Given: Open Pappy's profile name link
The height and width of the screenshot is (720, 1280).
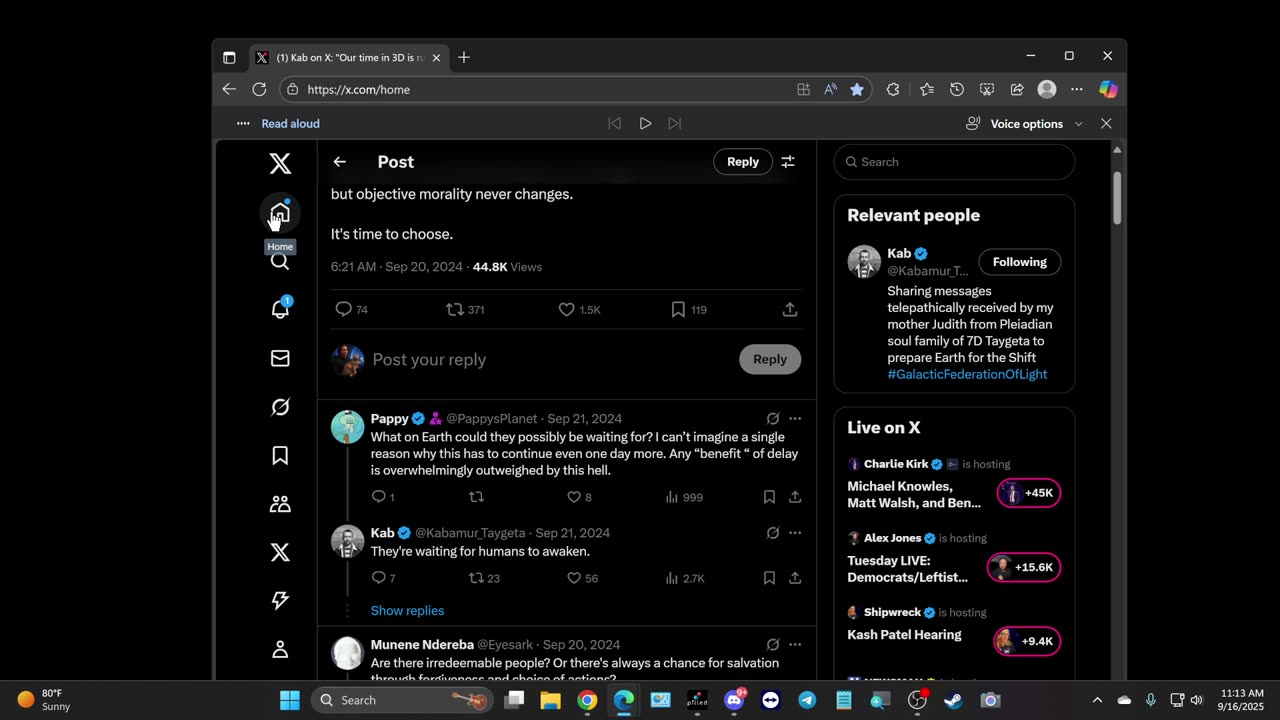Looking at the screenshot, I should [390, 419].
